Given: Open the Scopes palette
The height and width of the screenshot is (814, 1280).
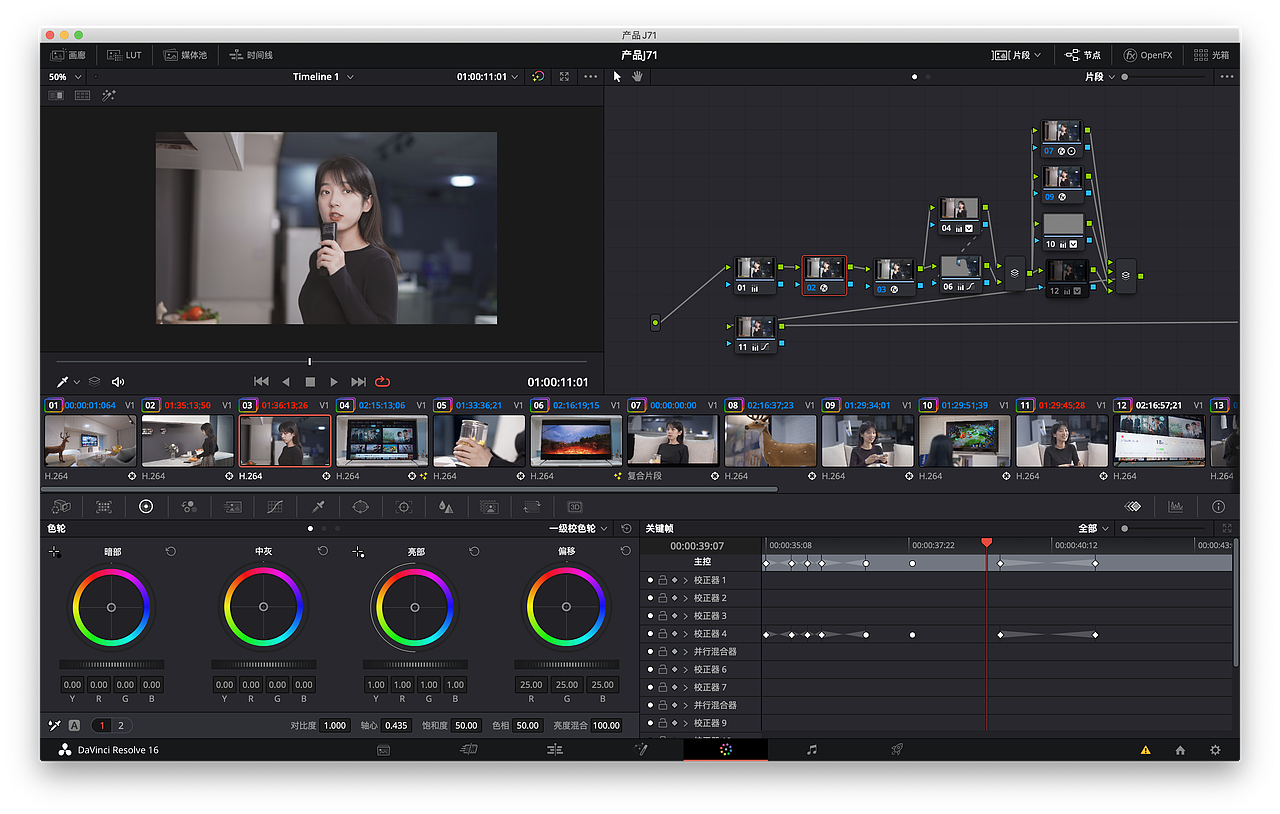Looking at the screenshot, I should pyautogui.click(x=1176, y=507).
